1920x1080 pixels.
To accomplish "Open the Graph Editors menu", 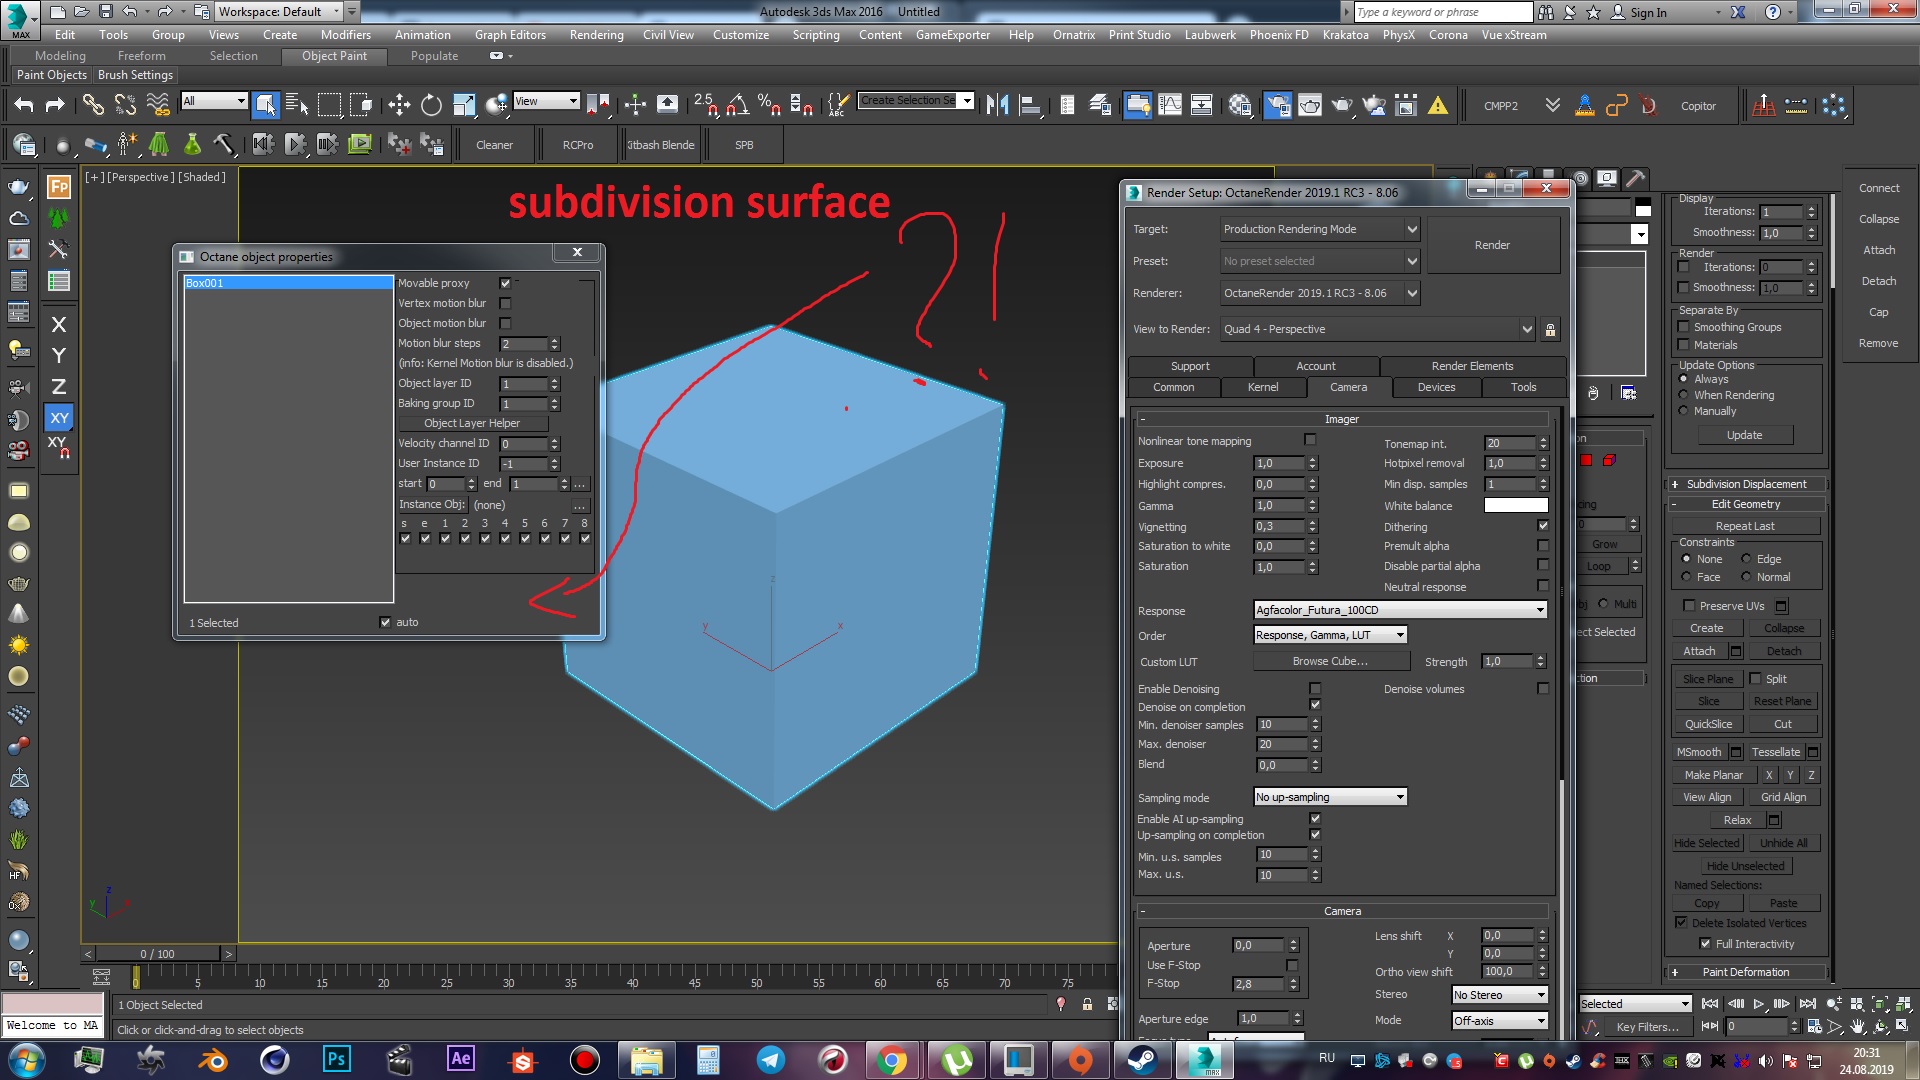I will click(510, 34).
